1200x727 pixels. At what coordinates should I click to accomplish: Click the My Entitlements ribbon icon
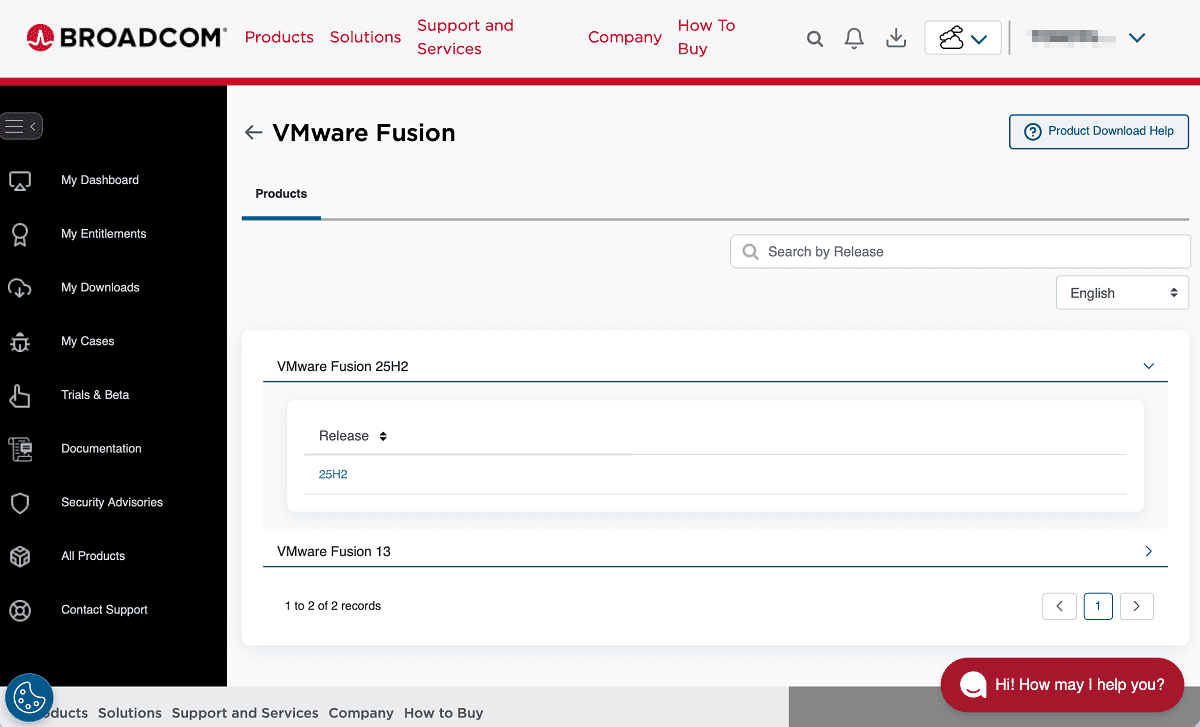point(20,234)
